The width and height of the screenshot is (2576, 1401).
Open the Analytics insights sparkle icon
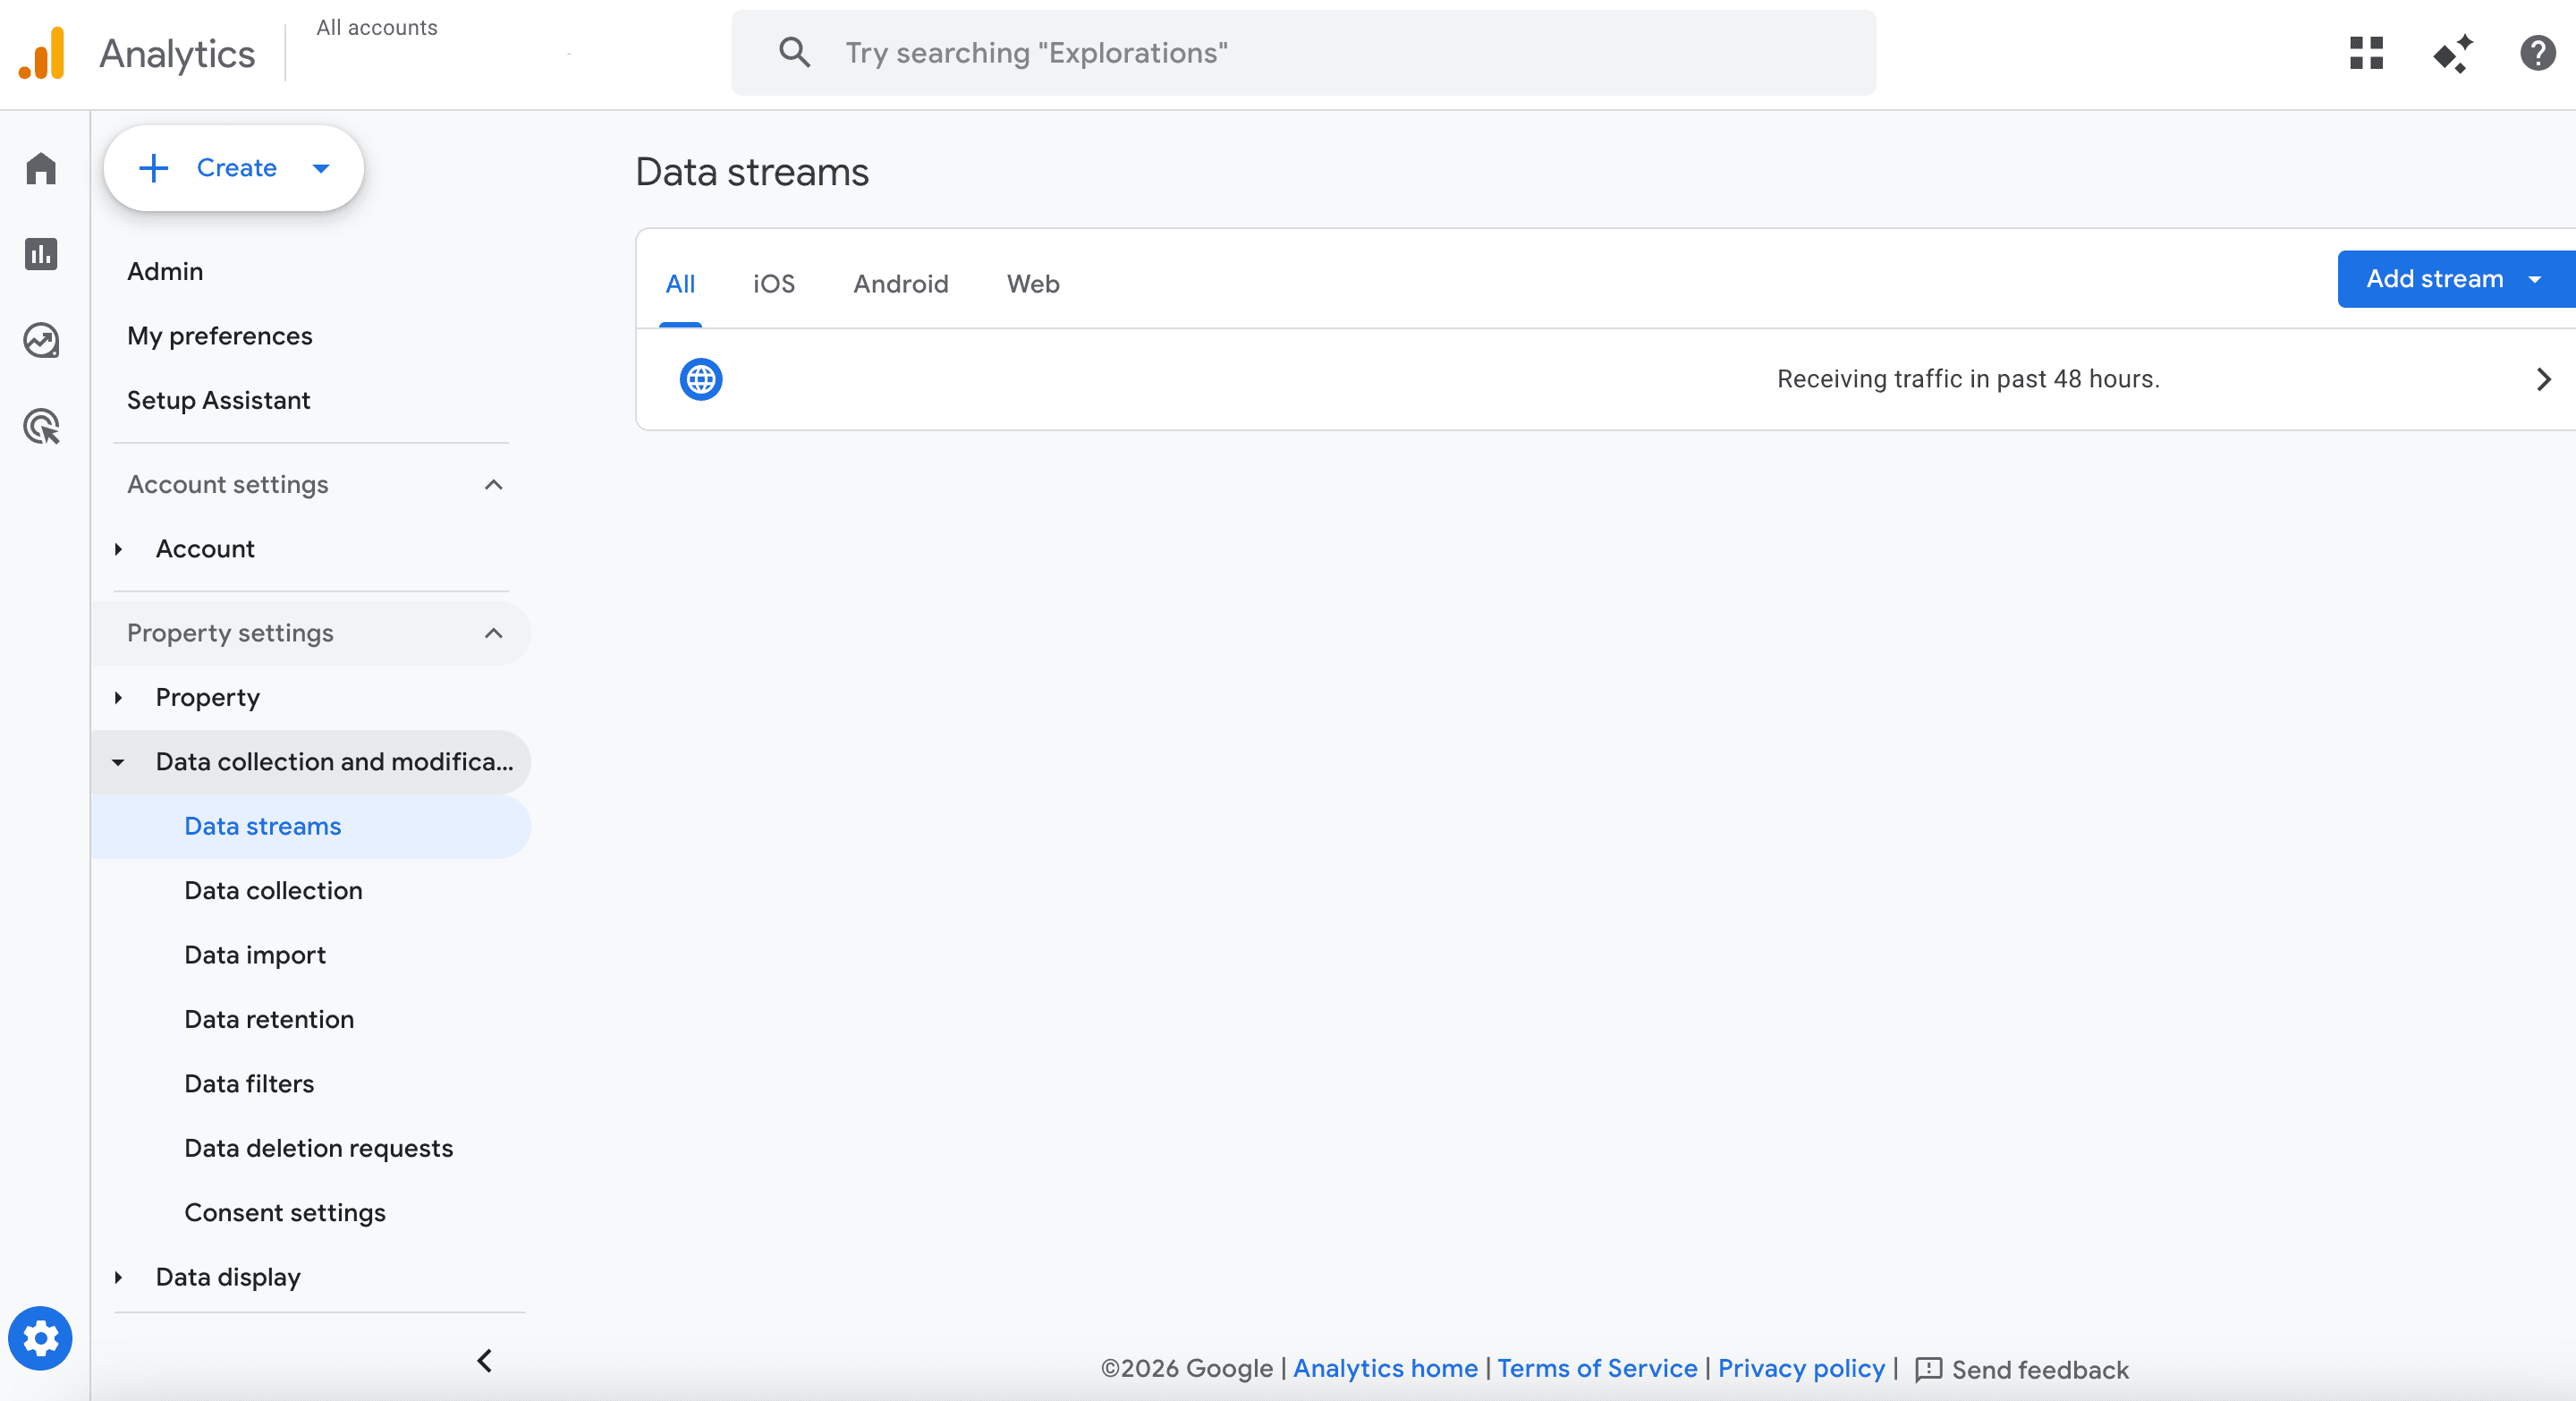[x=2452, y=53]
